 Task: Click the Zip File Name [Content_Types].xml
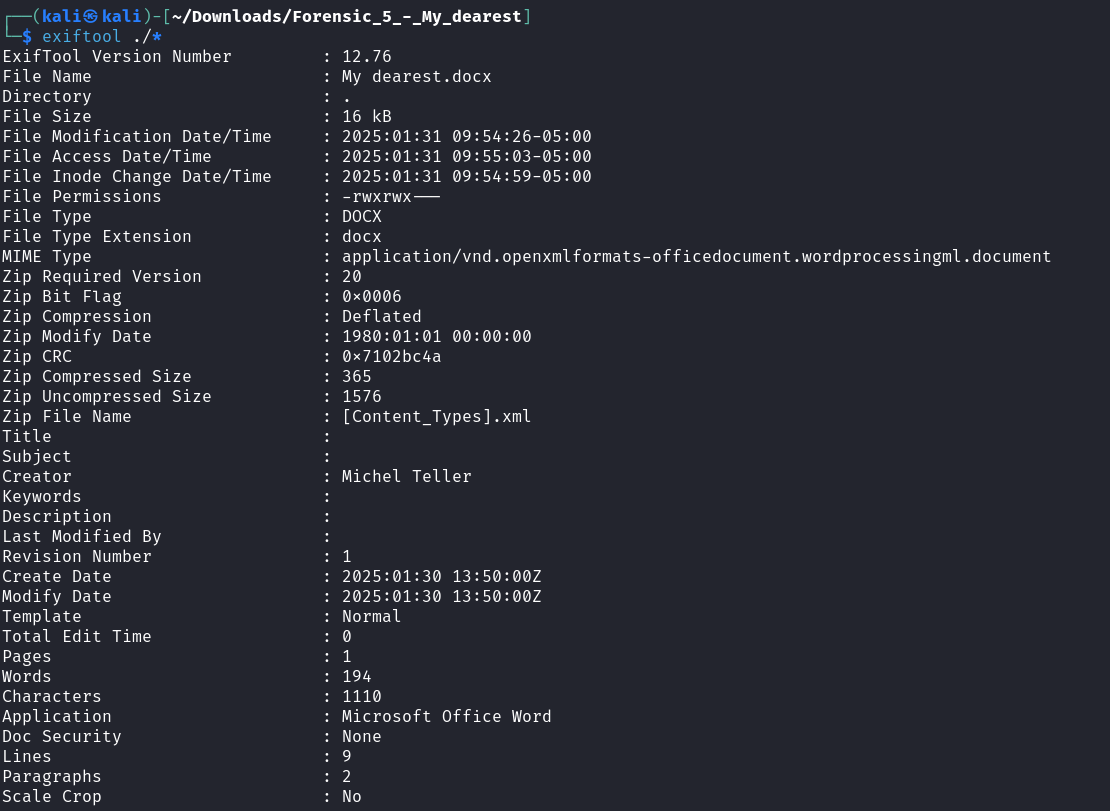[436, 416]
